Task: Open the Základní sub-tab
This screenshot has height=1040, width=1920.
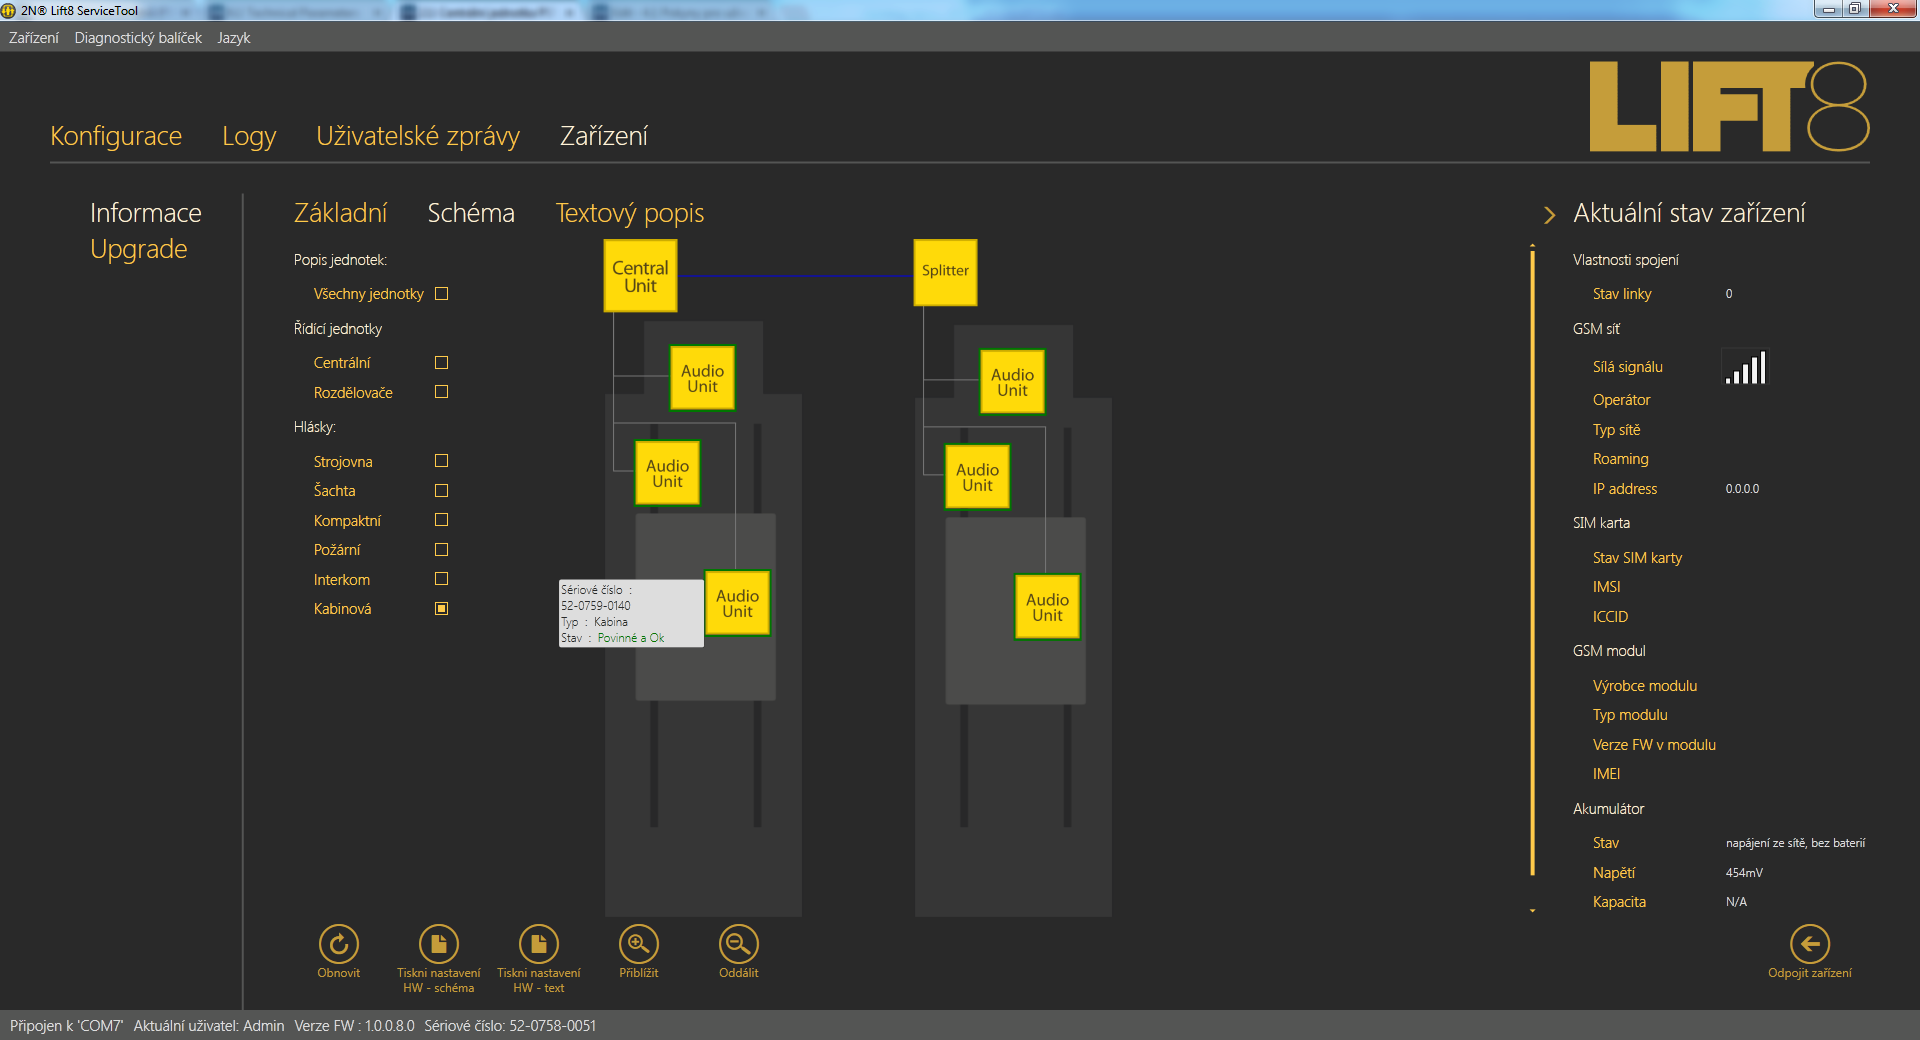Action: pos(340,213)
